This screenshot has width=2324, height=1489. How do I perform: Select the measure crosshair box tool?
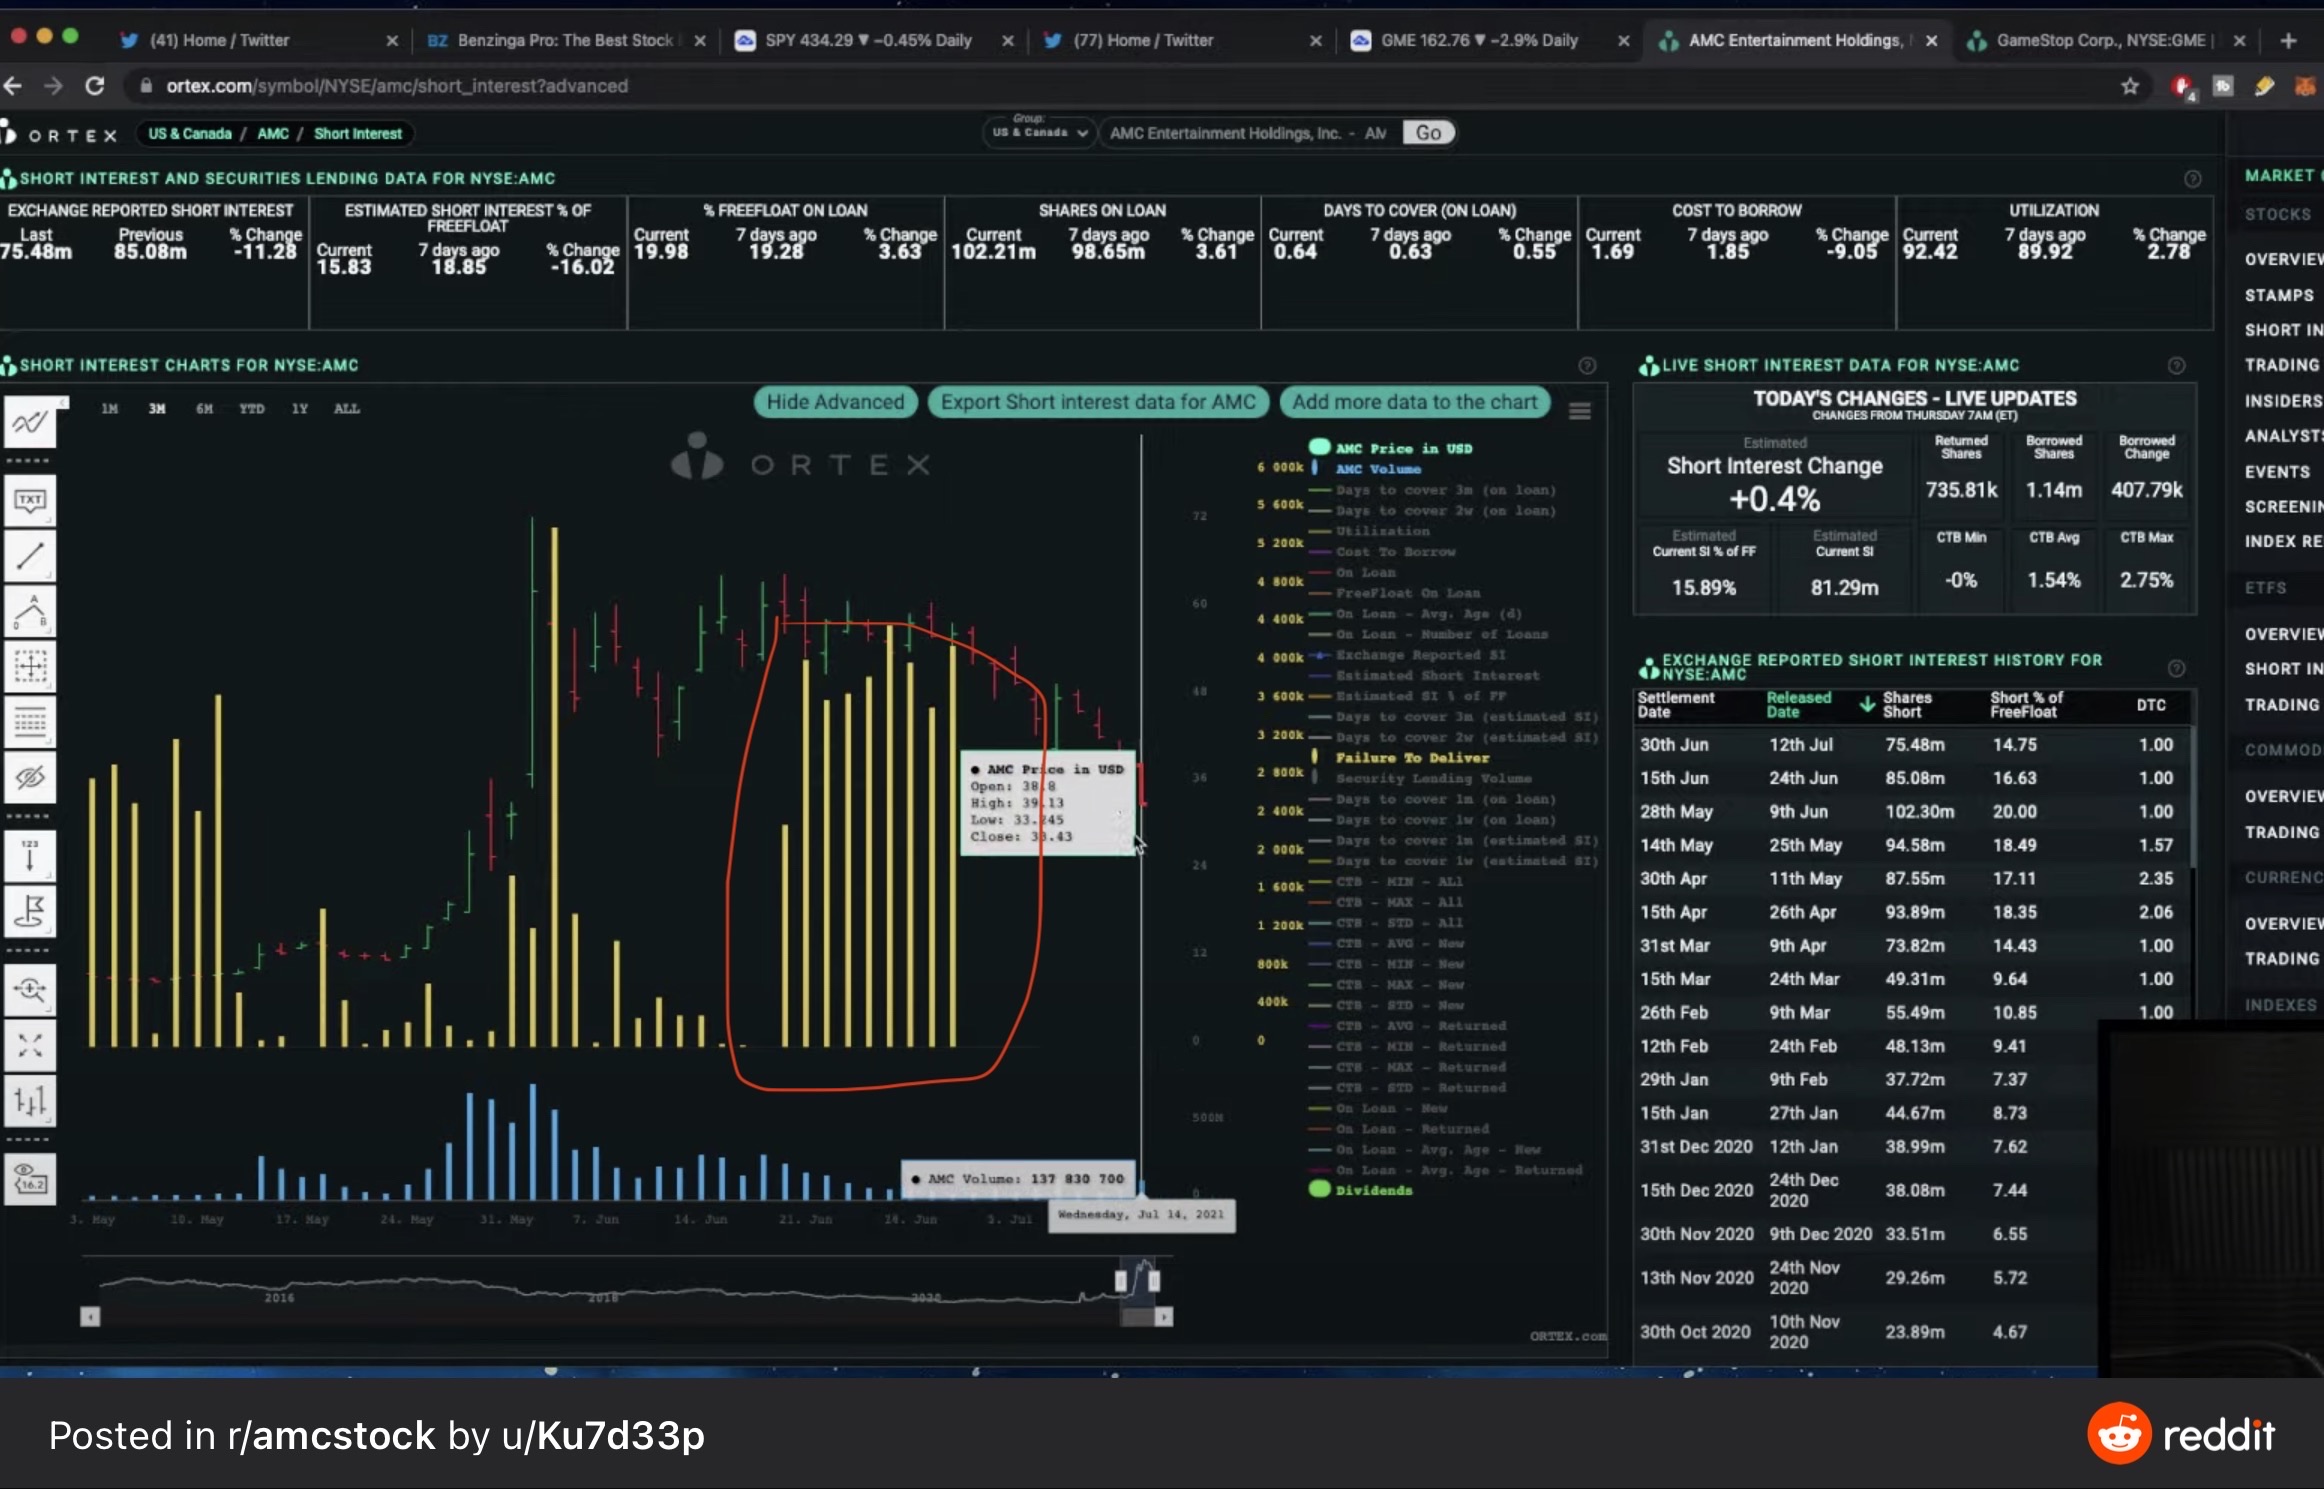30,666
